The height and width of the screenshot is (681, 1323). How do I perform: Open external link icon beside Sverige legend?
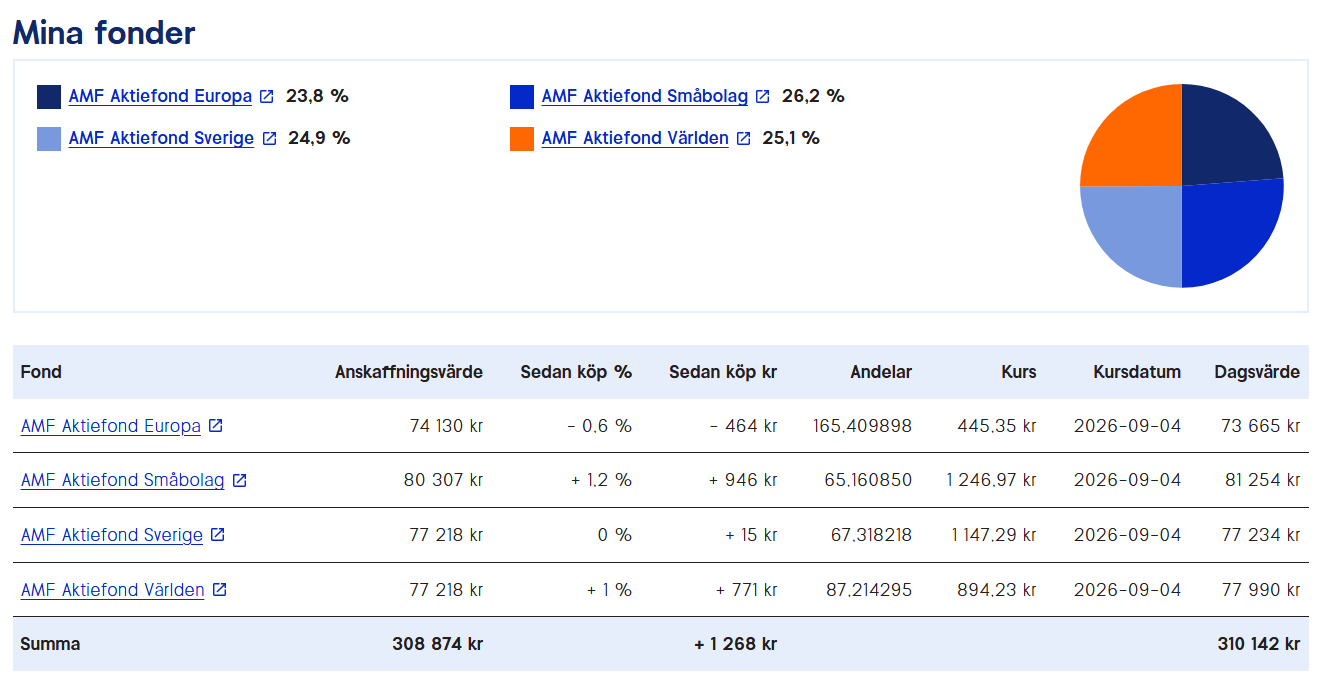(268, 139)
